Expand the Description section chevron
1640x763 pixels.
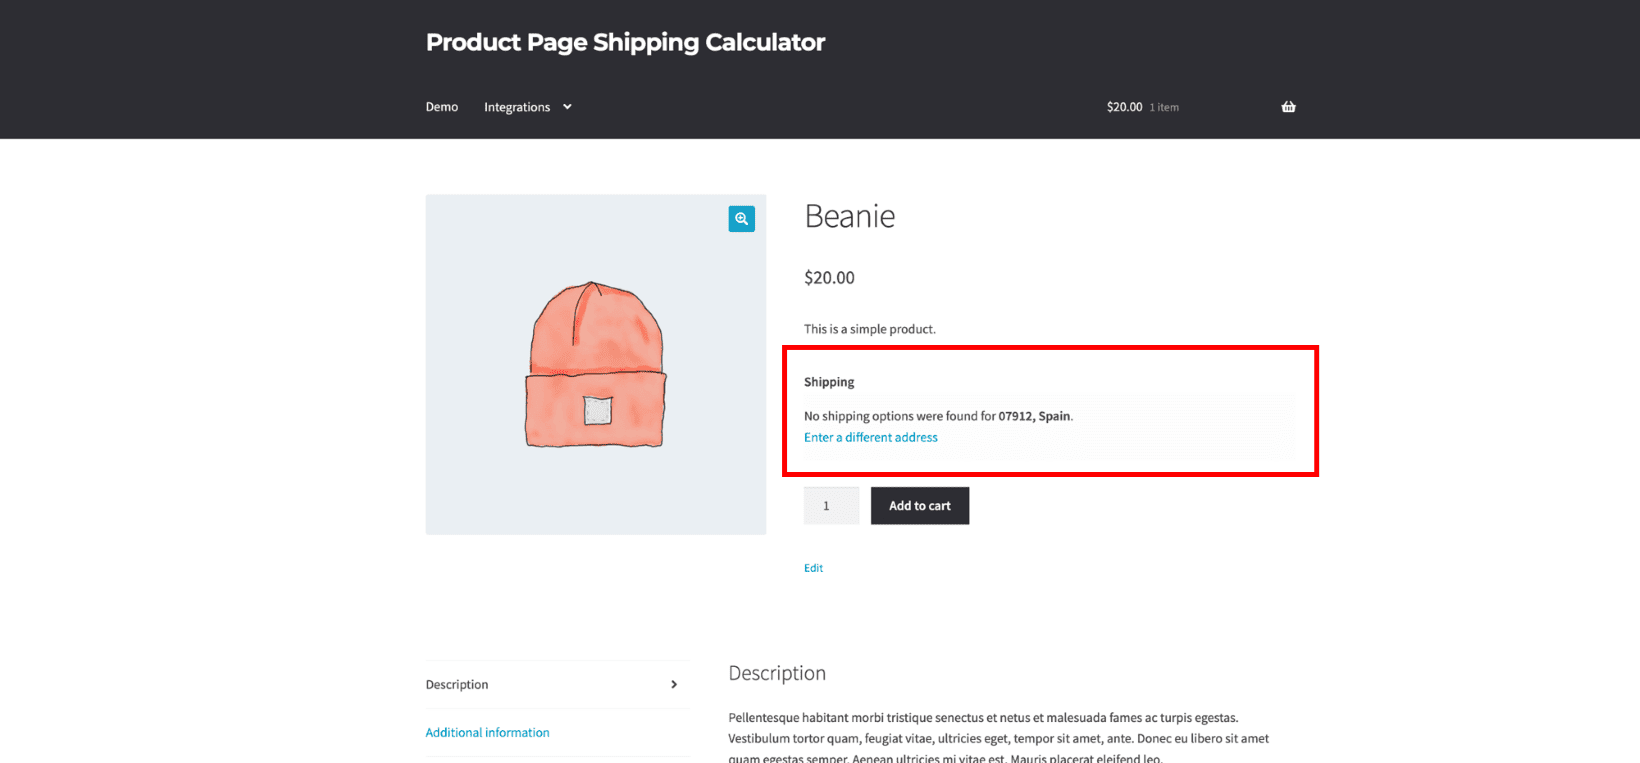676,684
